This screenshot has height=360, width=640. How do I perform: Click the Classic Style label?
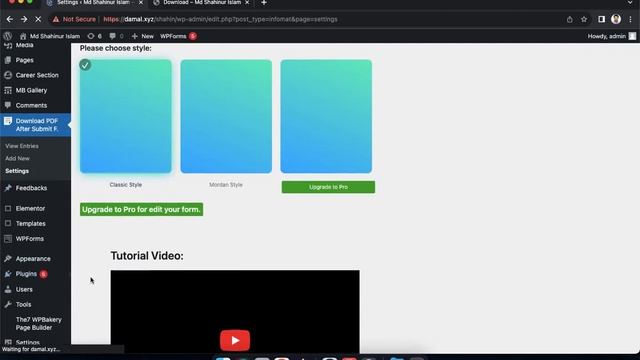coord(125,184)
